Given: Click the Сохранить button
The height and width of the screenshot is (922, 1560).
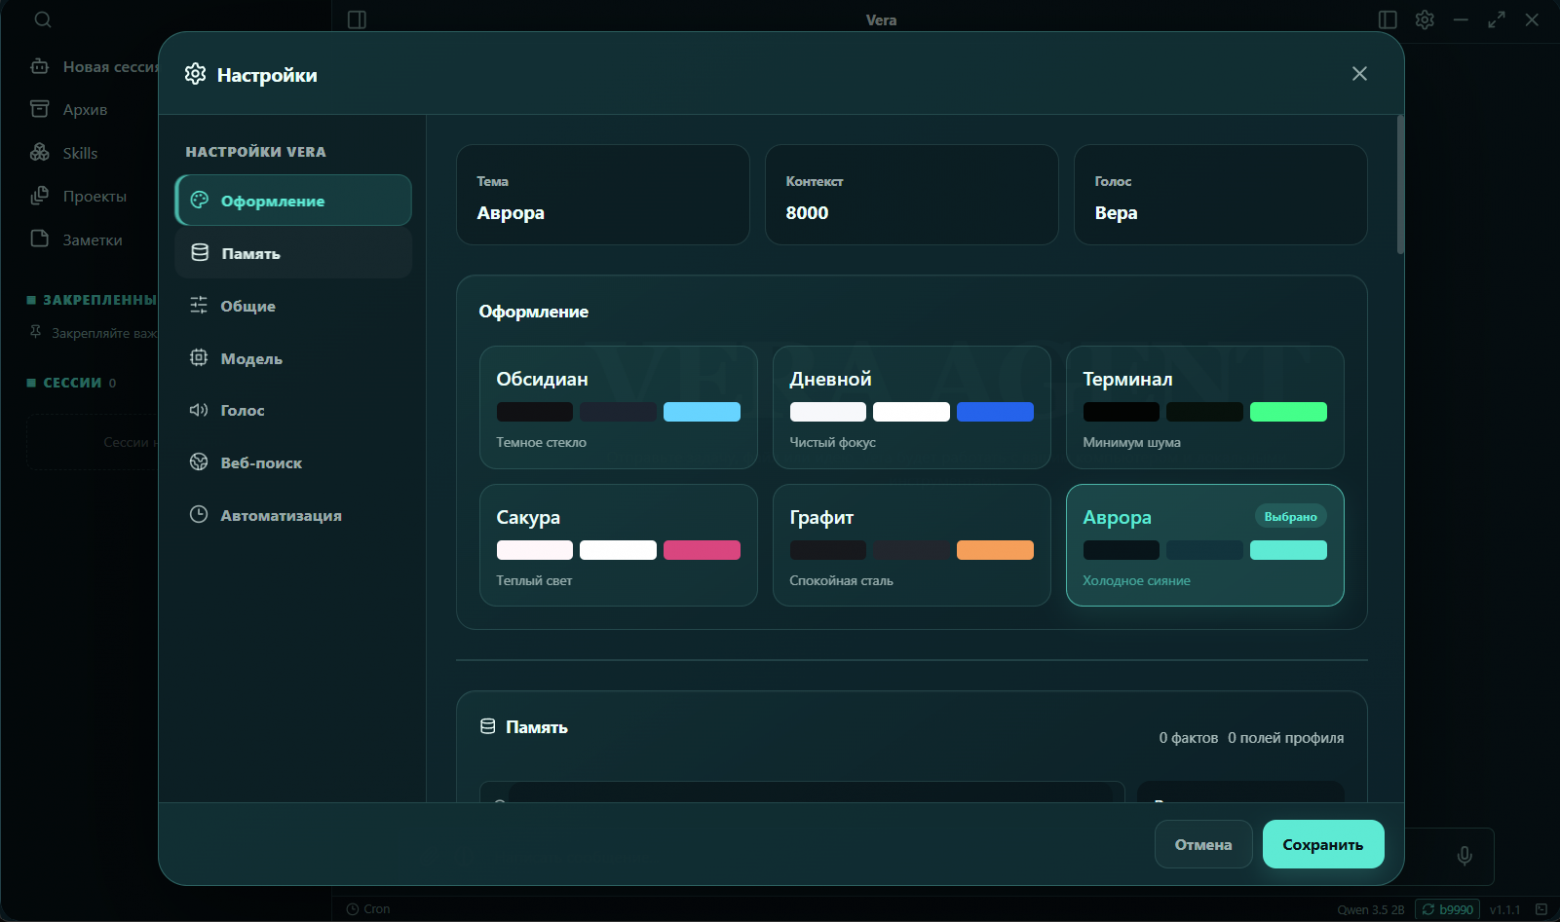Looking at the screenshot, I should point(1323,845).
